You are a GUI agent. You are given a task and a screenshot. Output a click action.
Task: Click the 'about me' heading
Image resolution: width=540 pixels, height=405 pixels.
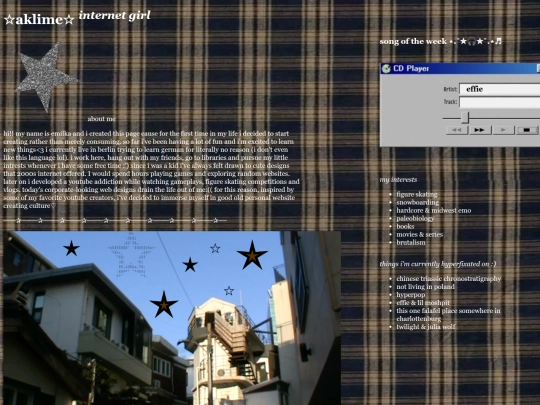tap(102, 119)
